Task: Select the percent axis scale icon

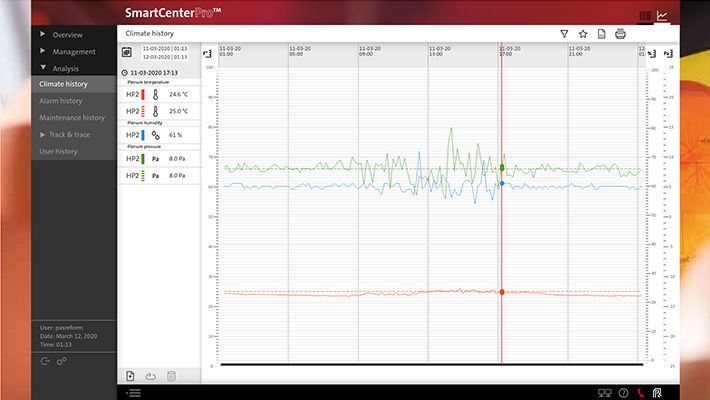Action: click(652, 53)
